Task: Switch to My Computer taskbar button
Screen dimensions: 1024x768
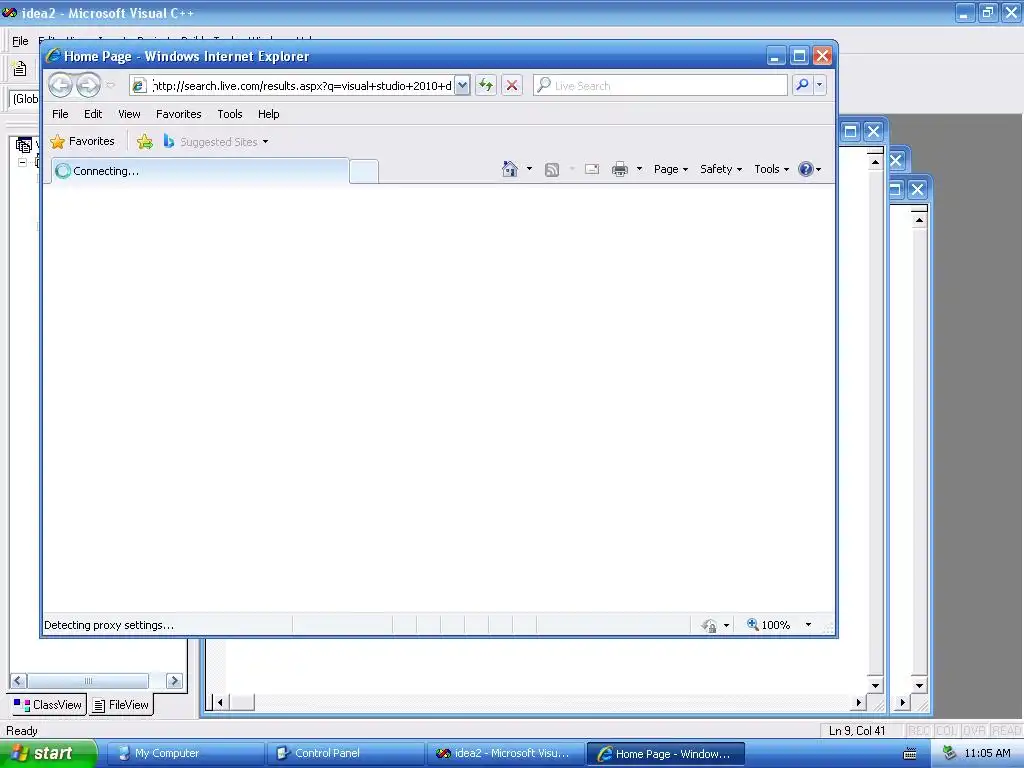Action: (185, 754)
